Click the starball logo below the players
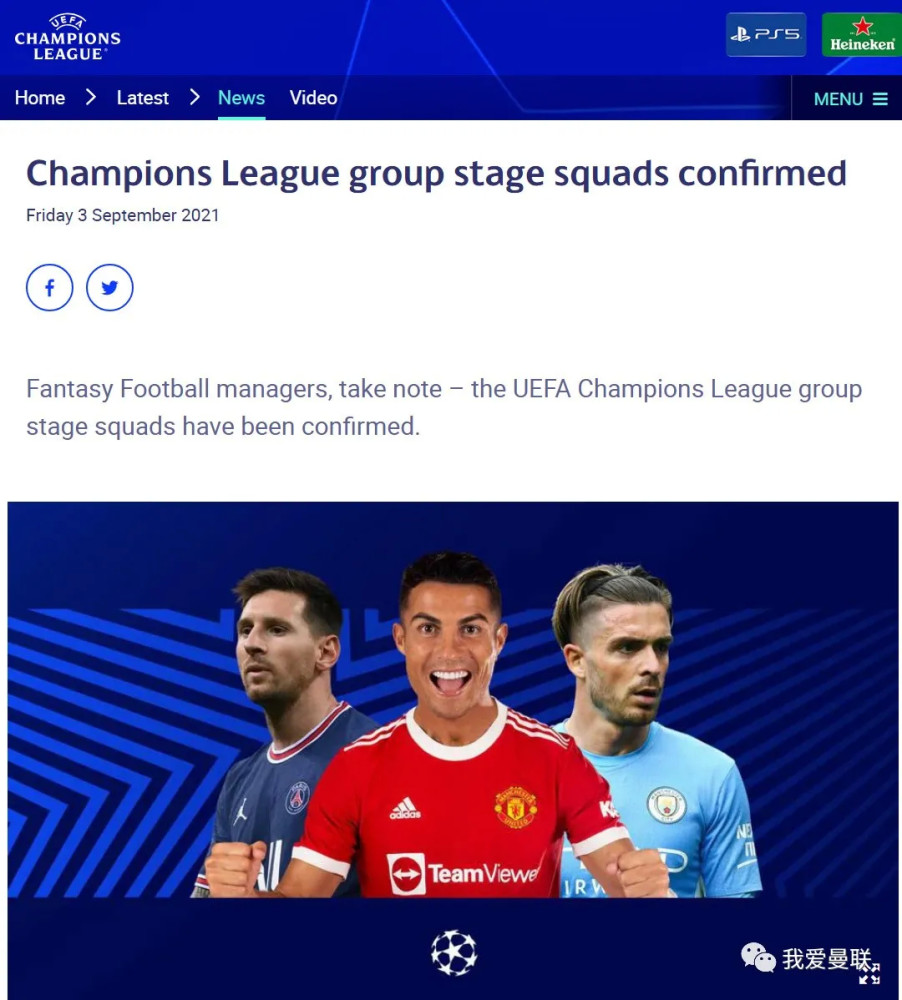The height and width of the screenshot is (1000, 902). point(454,953)
